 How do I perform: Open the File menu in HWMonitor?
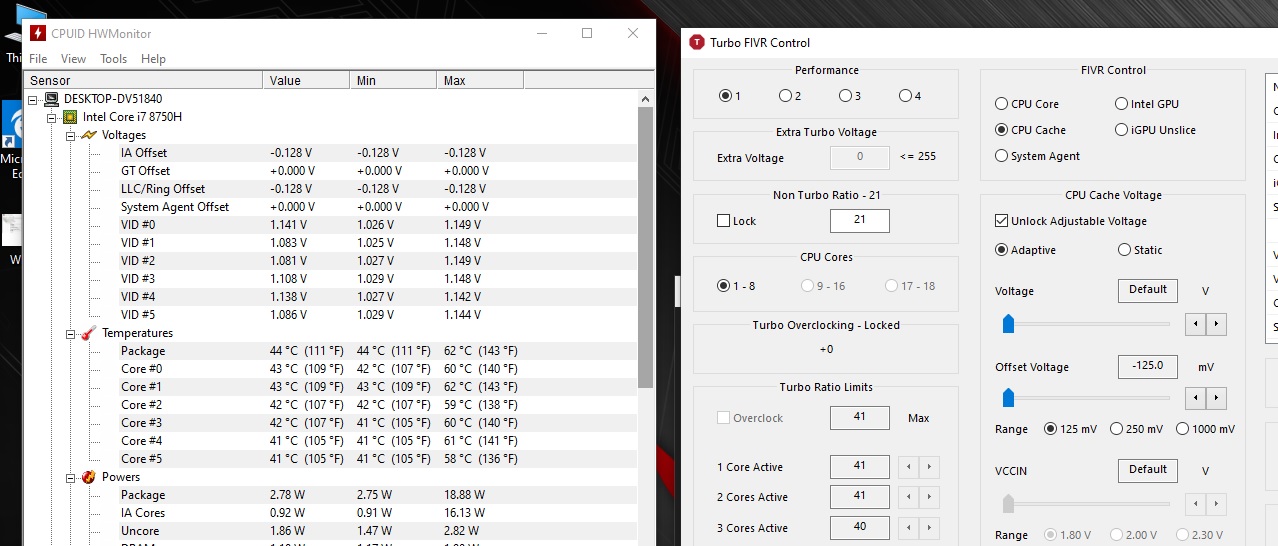(x=38, y=59)
